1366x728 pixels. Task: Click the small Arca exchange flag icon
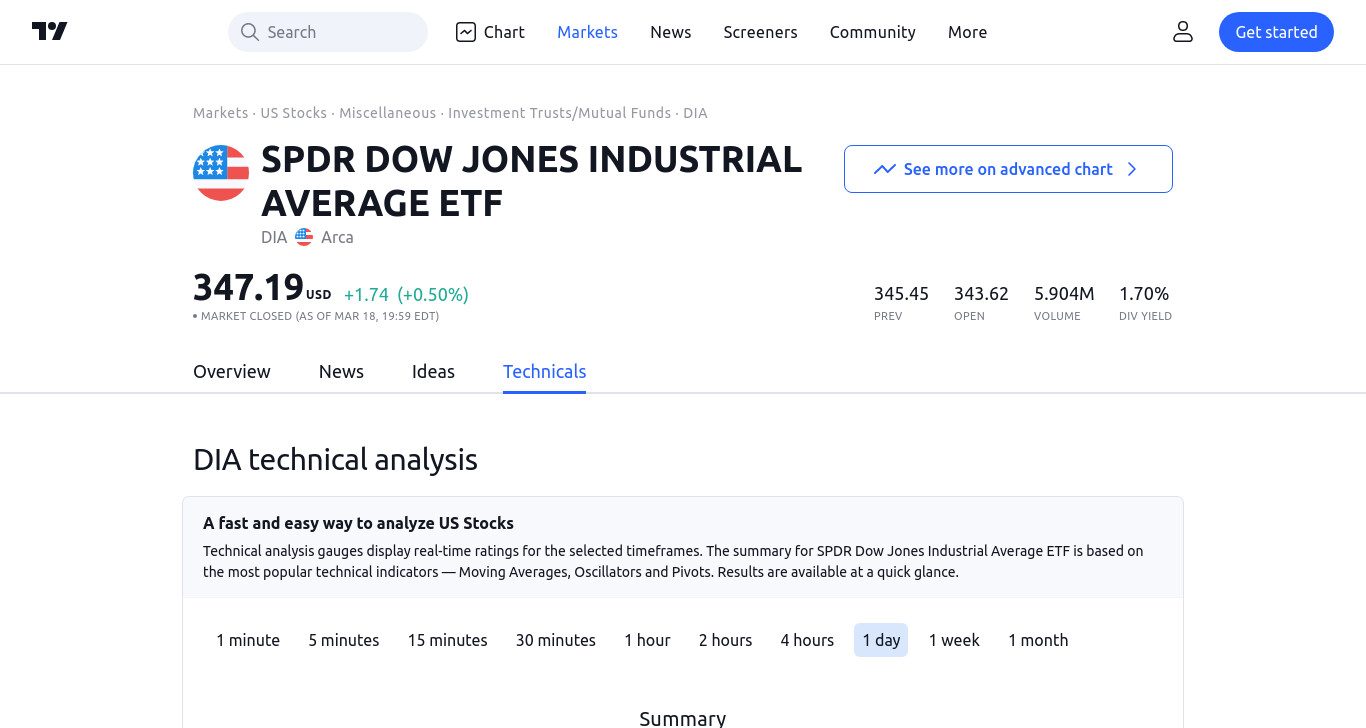pyautogui.click(x=304, y=237)
